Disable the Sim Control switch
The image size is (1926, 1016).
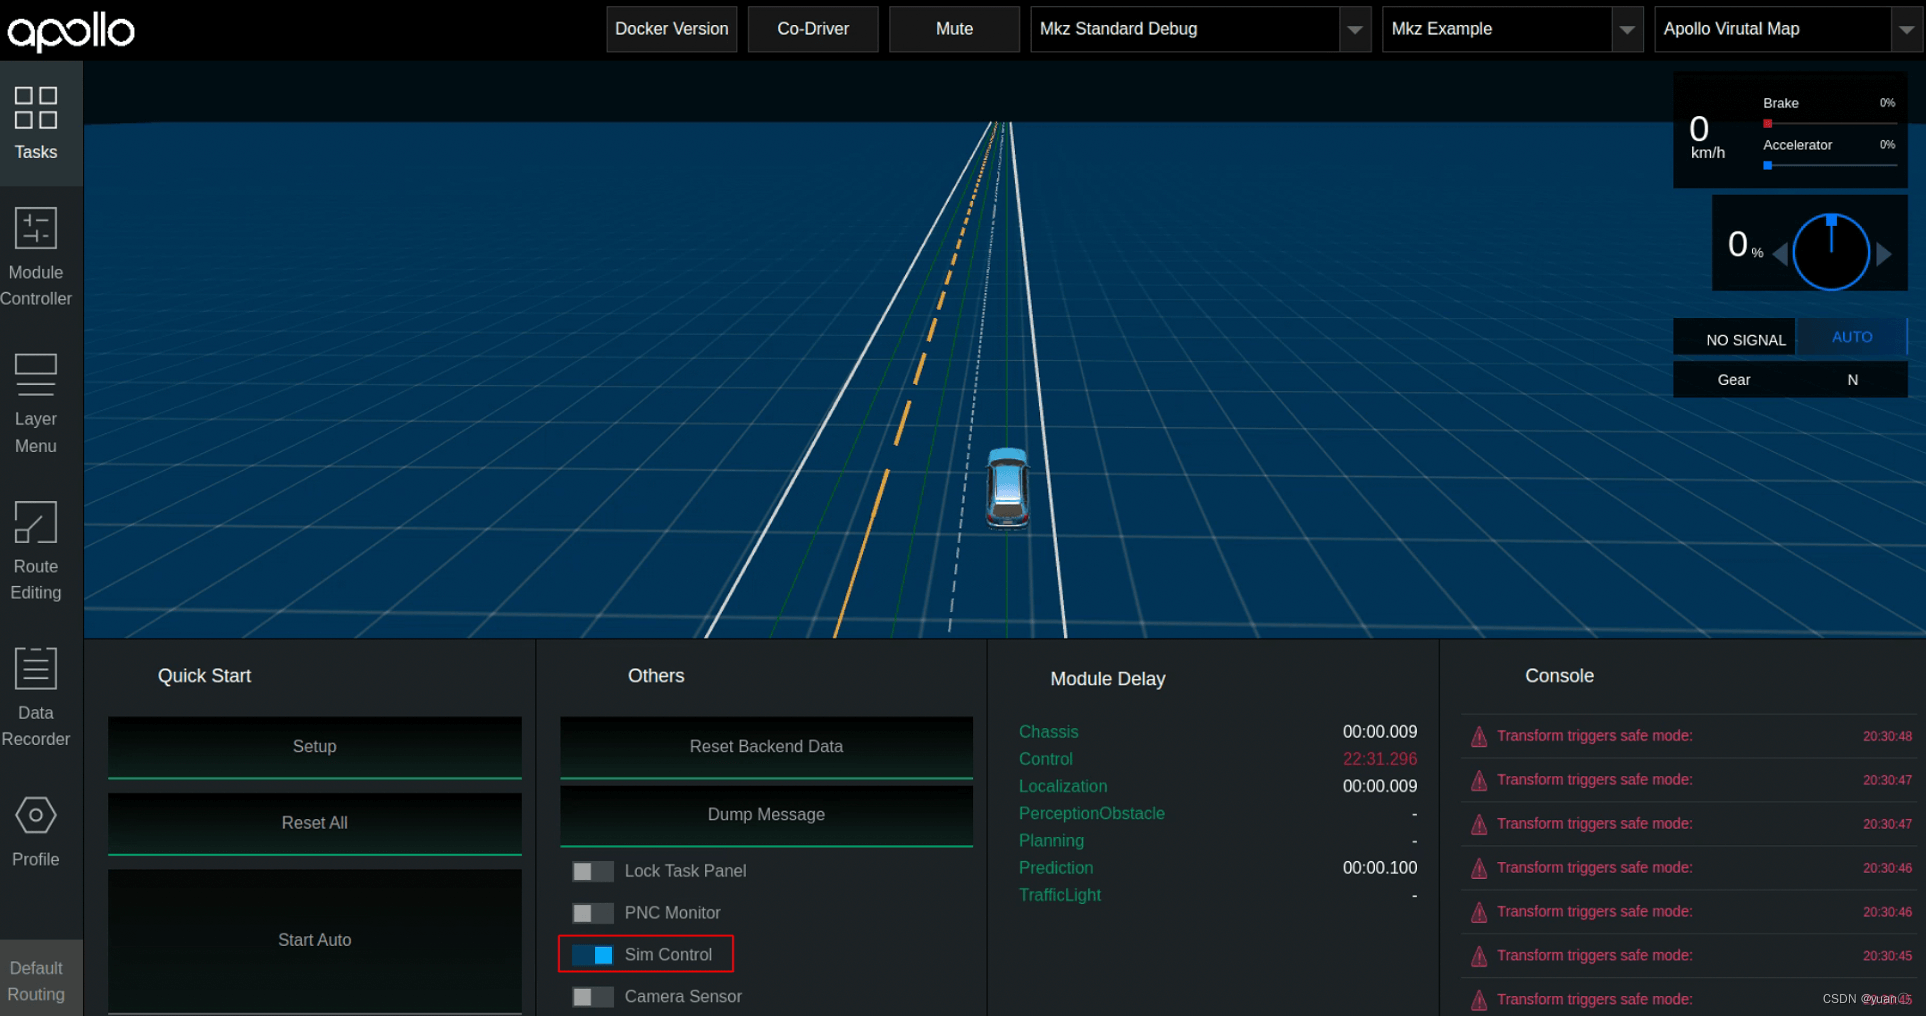coord(592,955)
